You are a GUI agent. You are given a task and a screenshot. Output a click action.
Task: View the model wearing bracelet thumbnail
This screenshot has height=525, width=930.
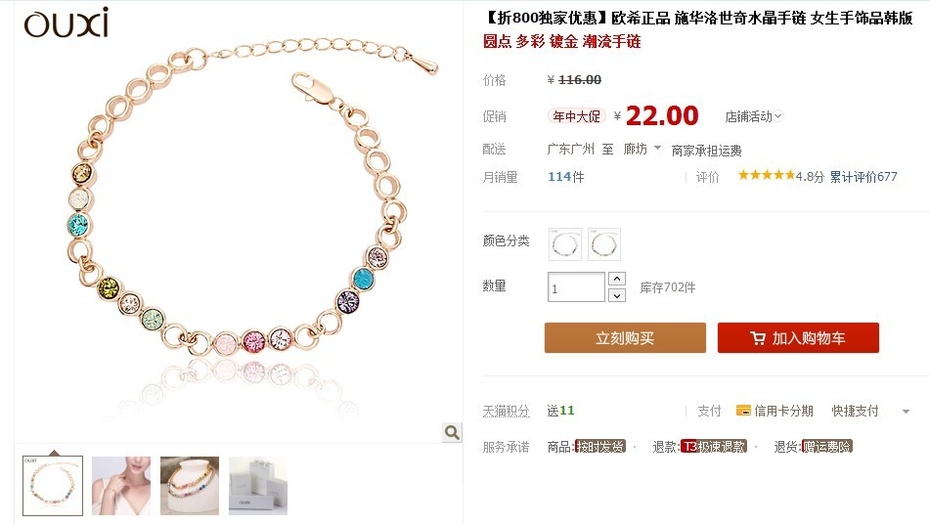pyautogui.click(x=121, y=485)
